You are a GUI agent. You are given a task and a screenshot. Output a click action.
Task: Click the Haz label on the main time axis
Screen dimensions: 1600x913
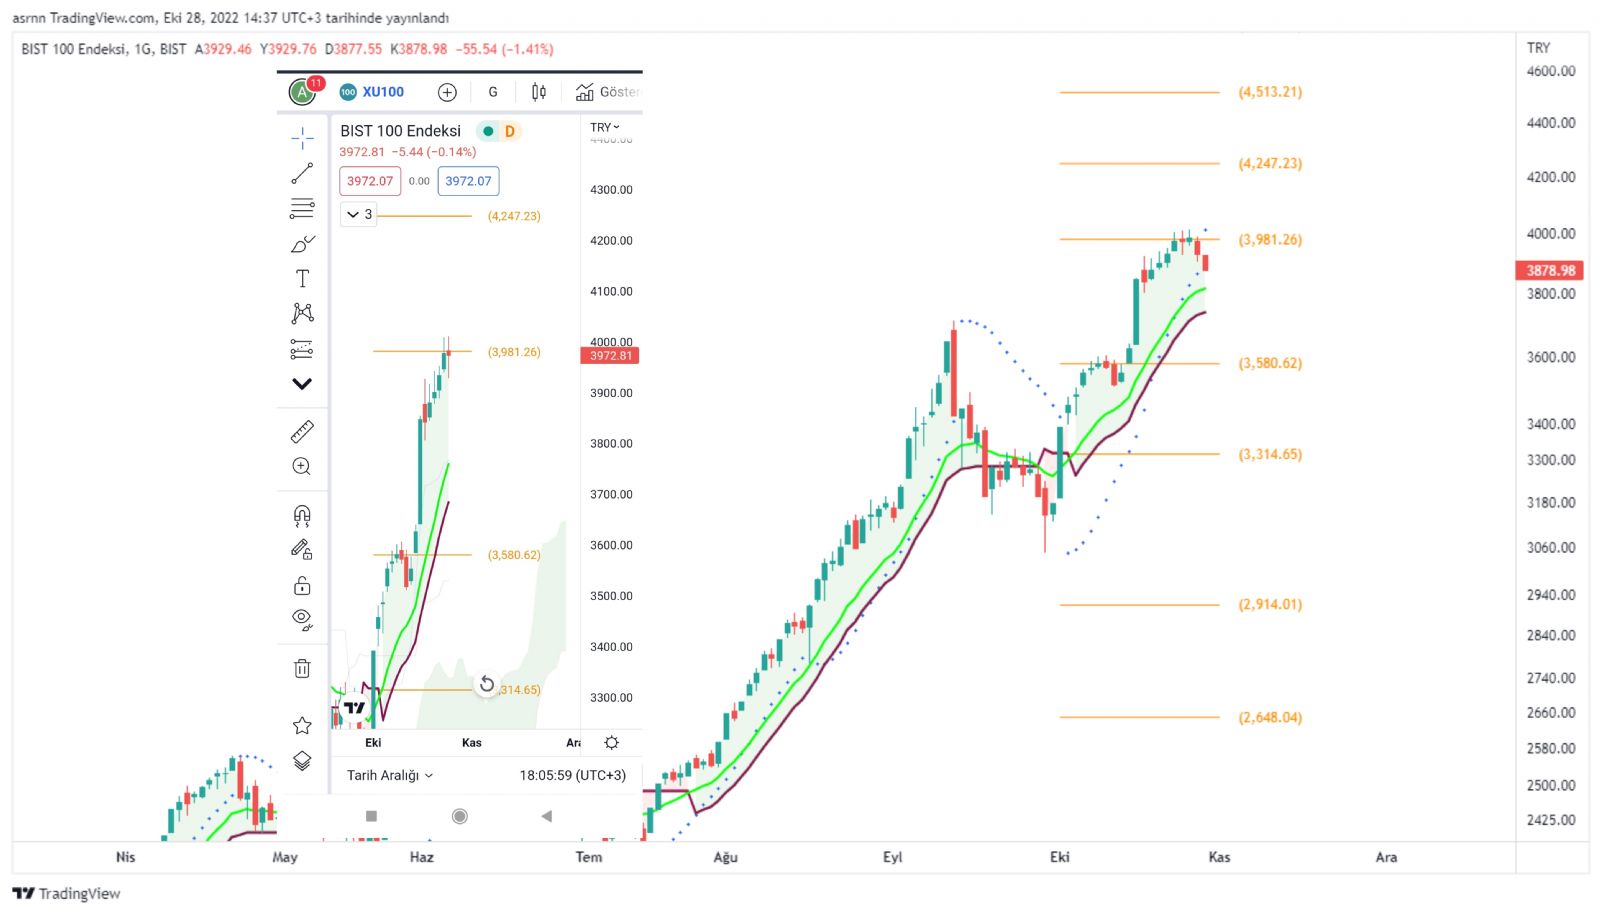click(421, 857)
